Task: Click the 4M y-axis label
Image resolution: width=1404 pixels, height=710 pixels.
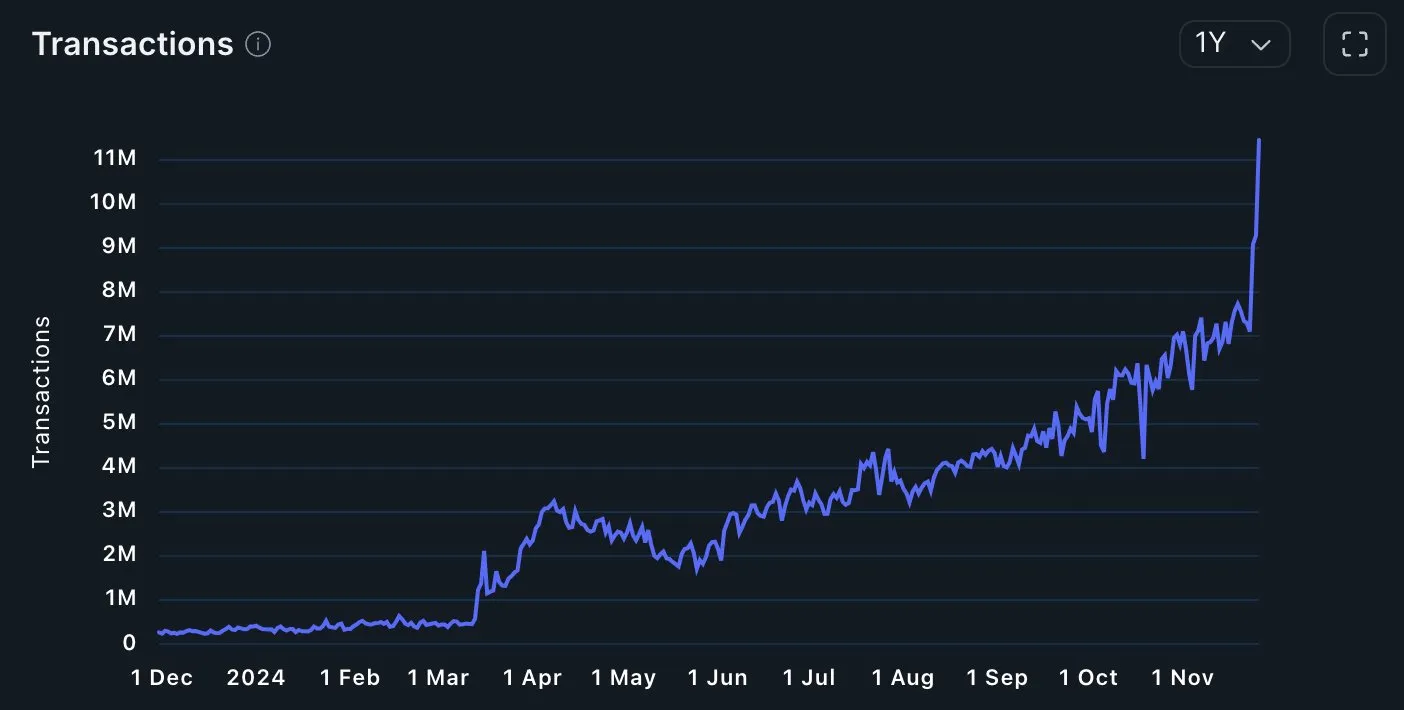Action: (117, 466)
